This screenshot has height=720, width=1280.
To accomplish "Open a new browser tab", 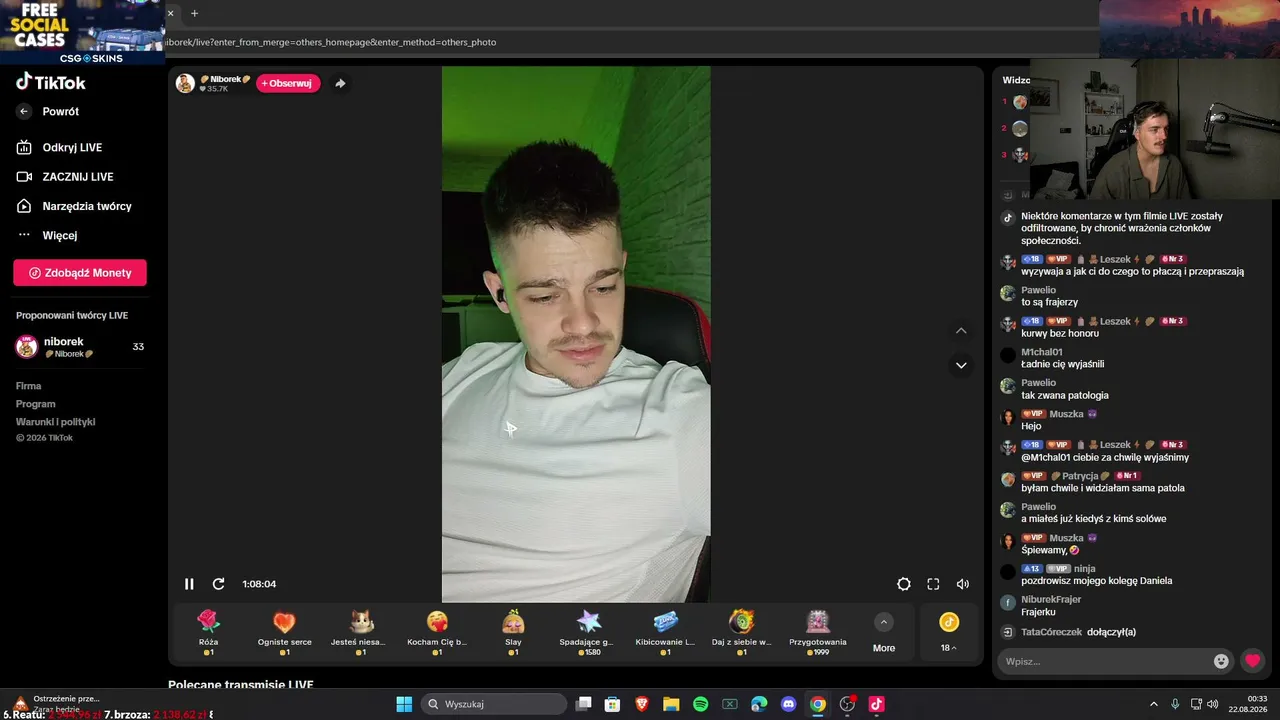I will [194, 14].
